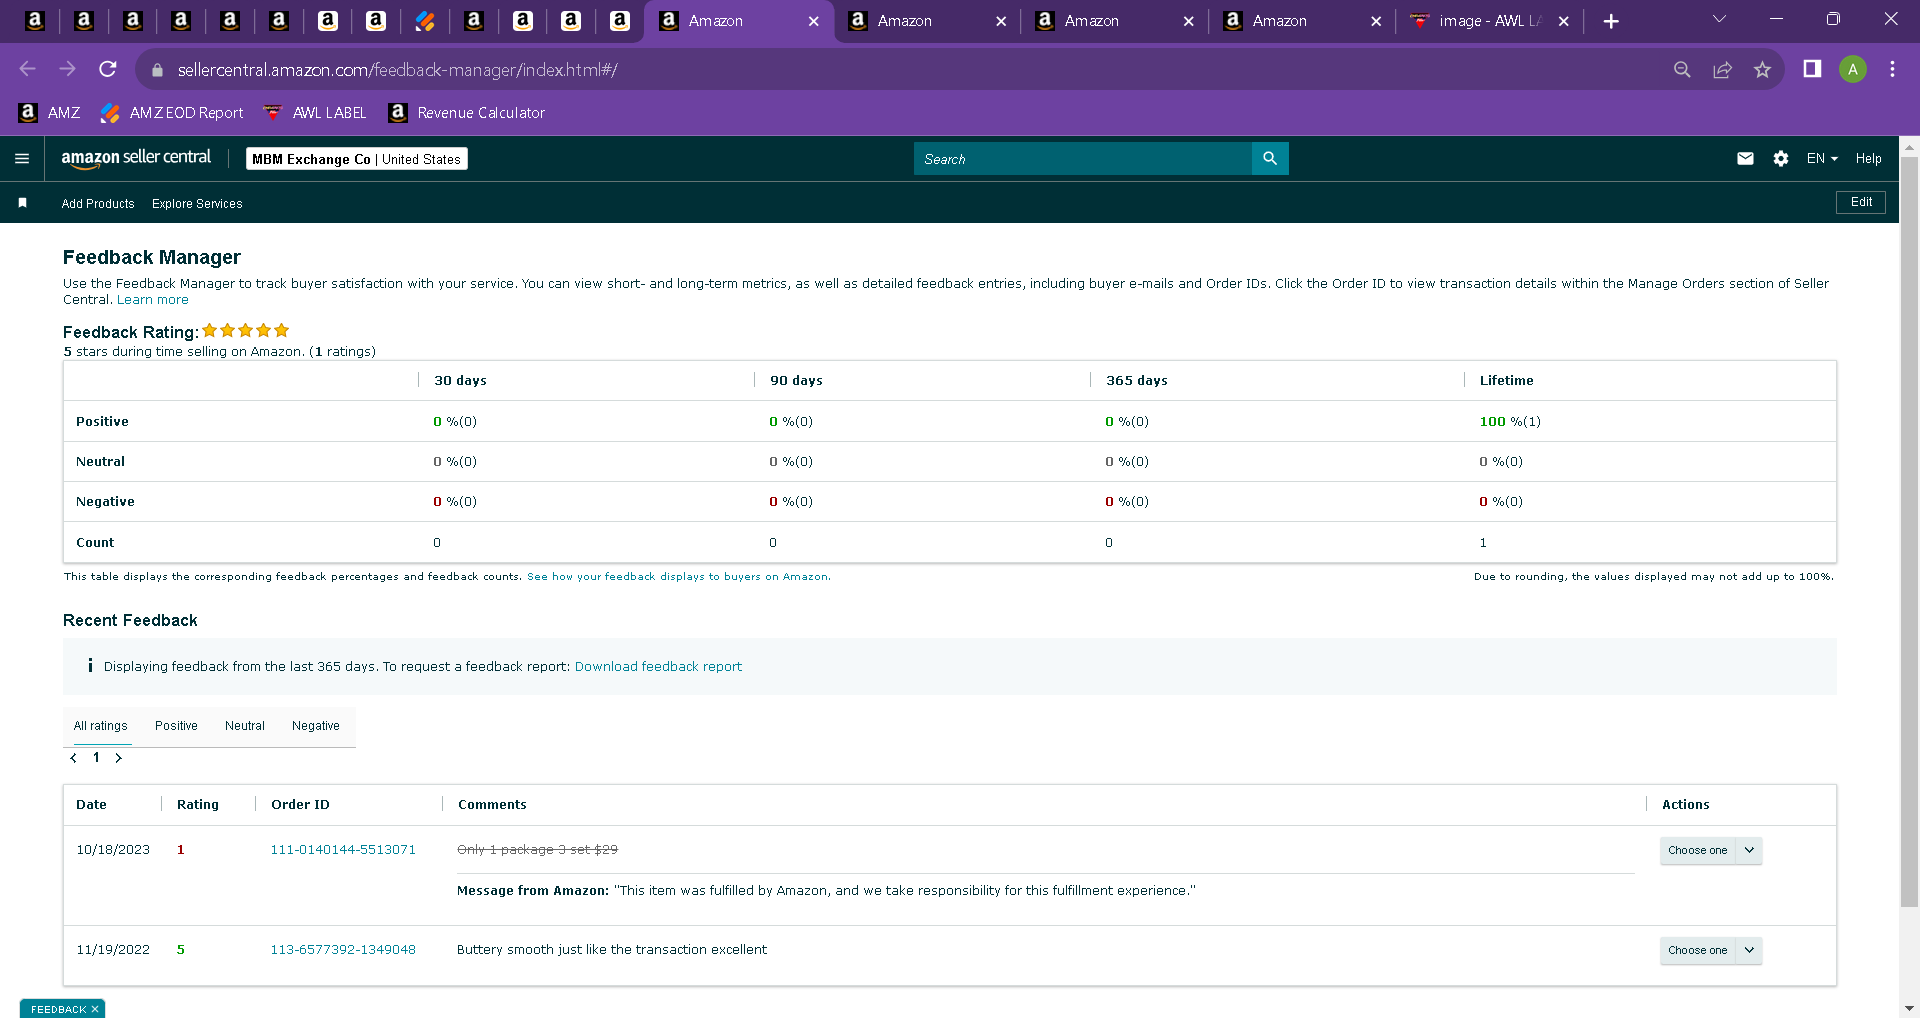Click the search magnifier button
The image size is (1920, 1018).
tap(1270, 158)
